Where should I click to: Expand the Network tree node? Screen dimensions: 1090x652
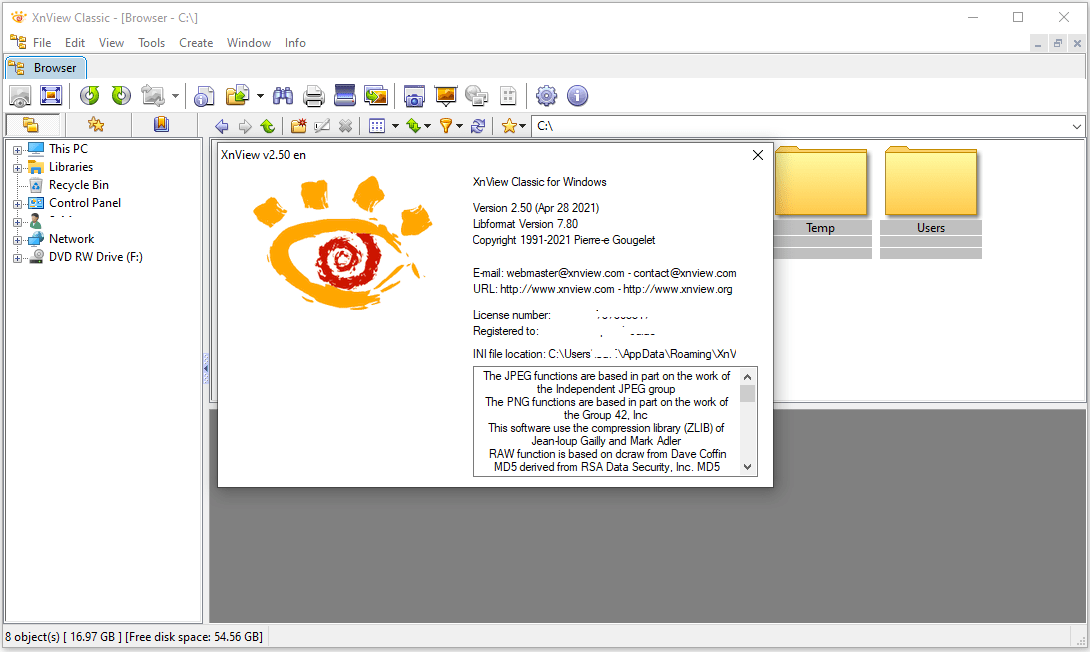[x=17, y=240]
